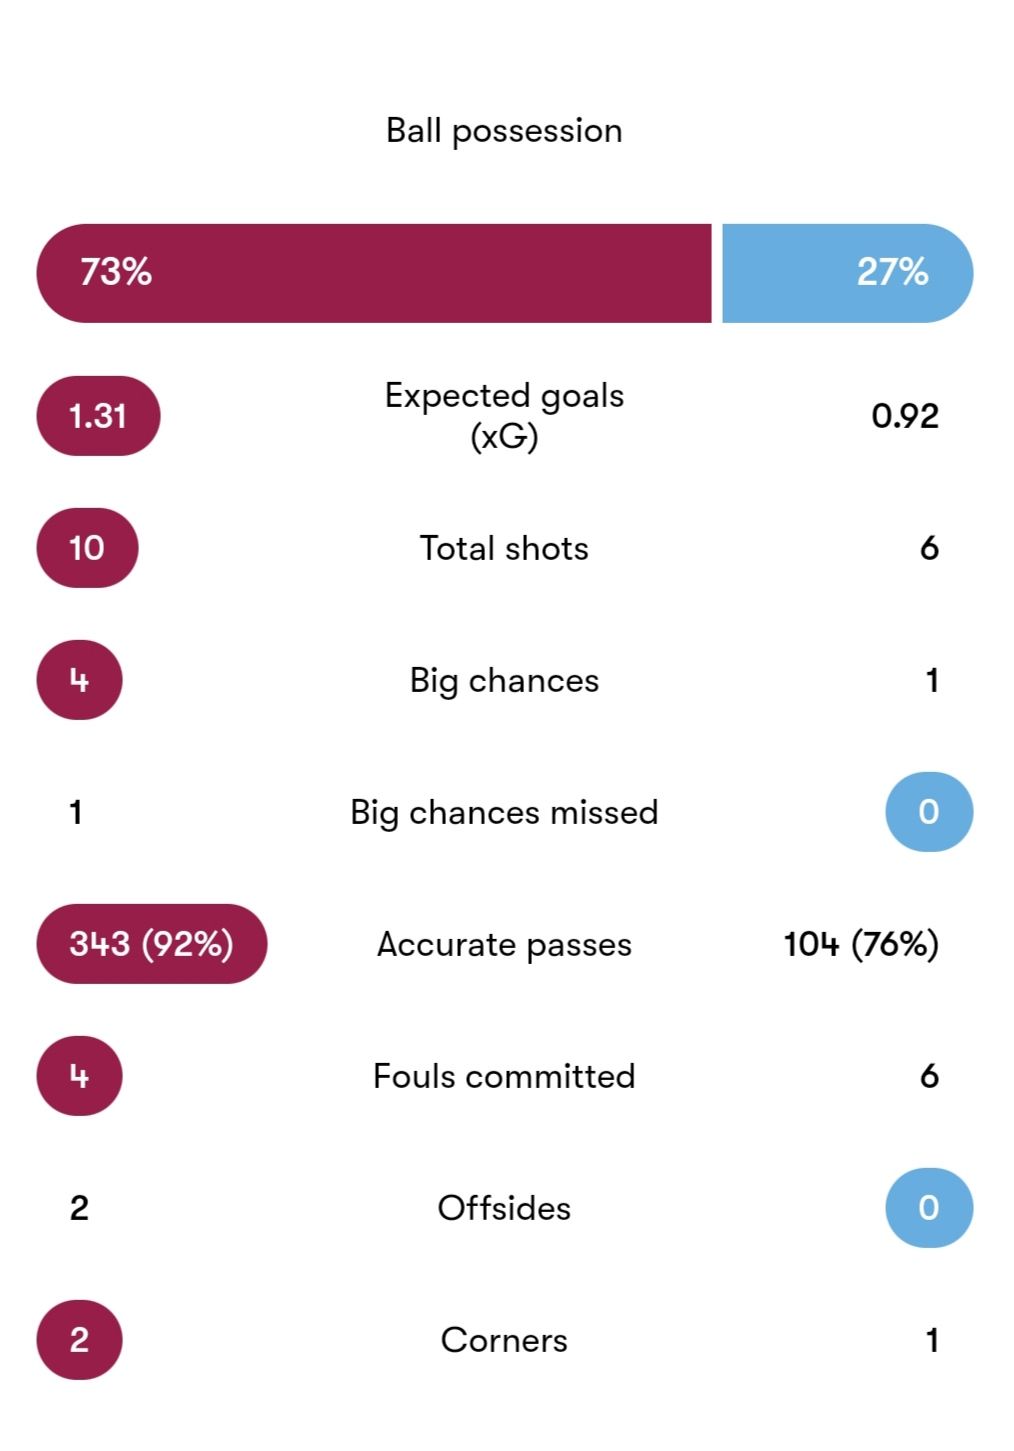Select the Accurate passes label

coord(504,945)
